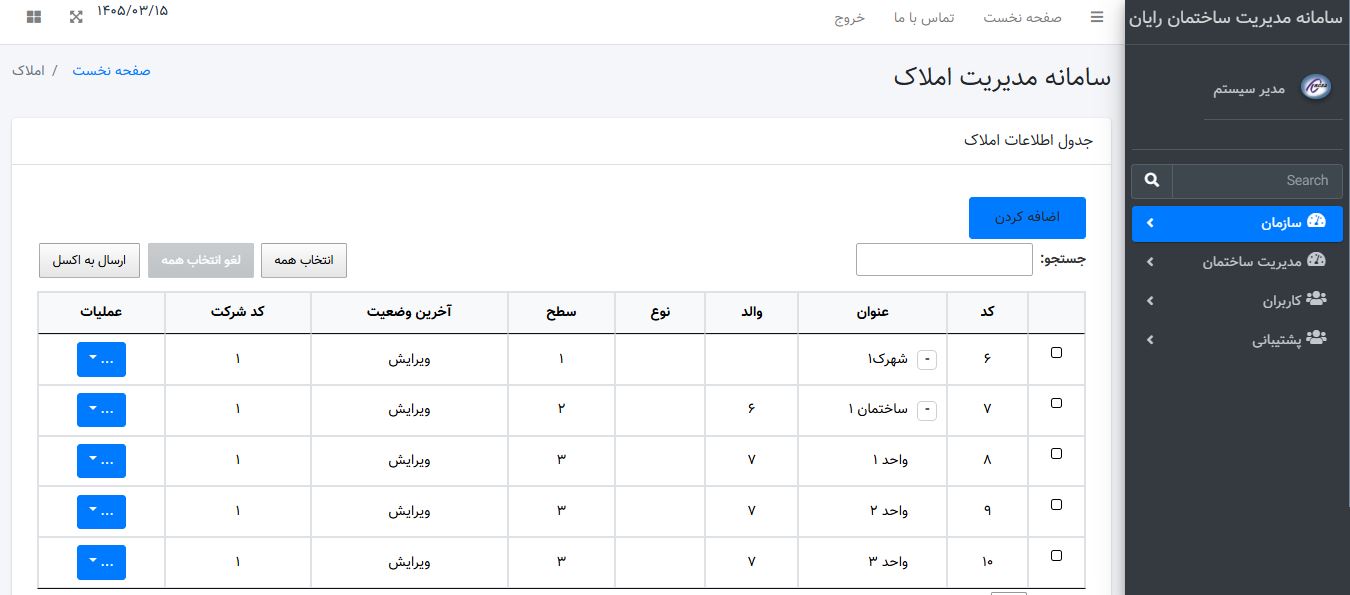
Task: Click the users icon beside پشتیبانی
Action: point(1316,339)
